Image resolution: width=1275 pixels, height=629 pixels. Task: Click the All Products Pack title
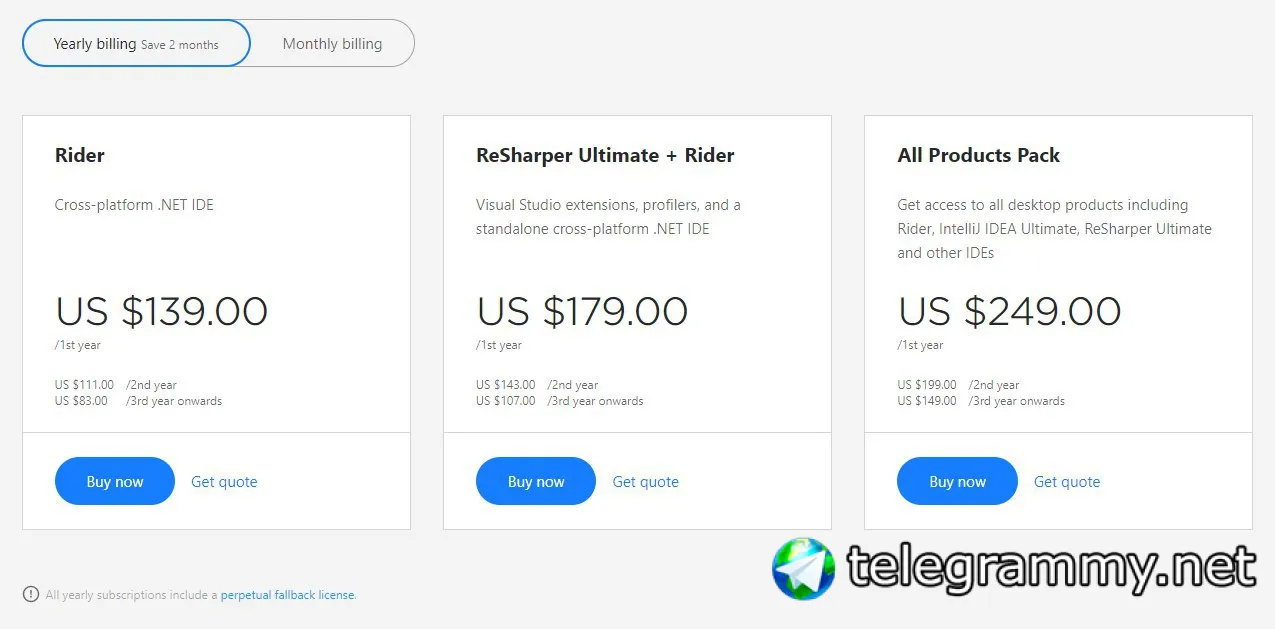tap(978, 155)
